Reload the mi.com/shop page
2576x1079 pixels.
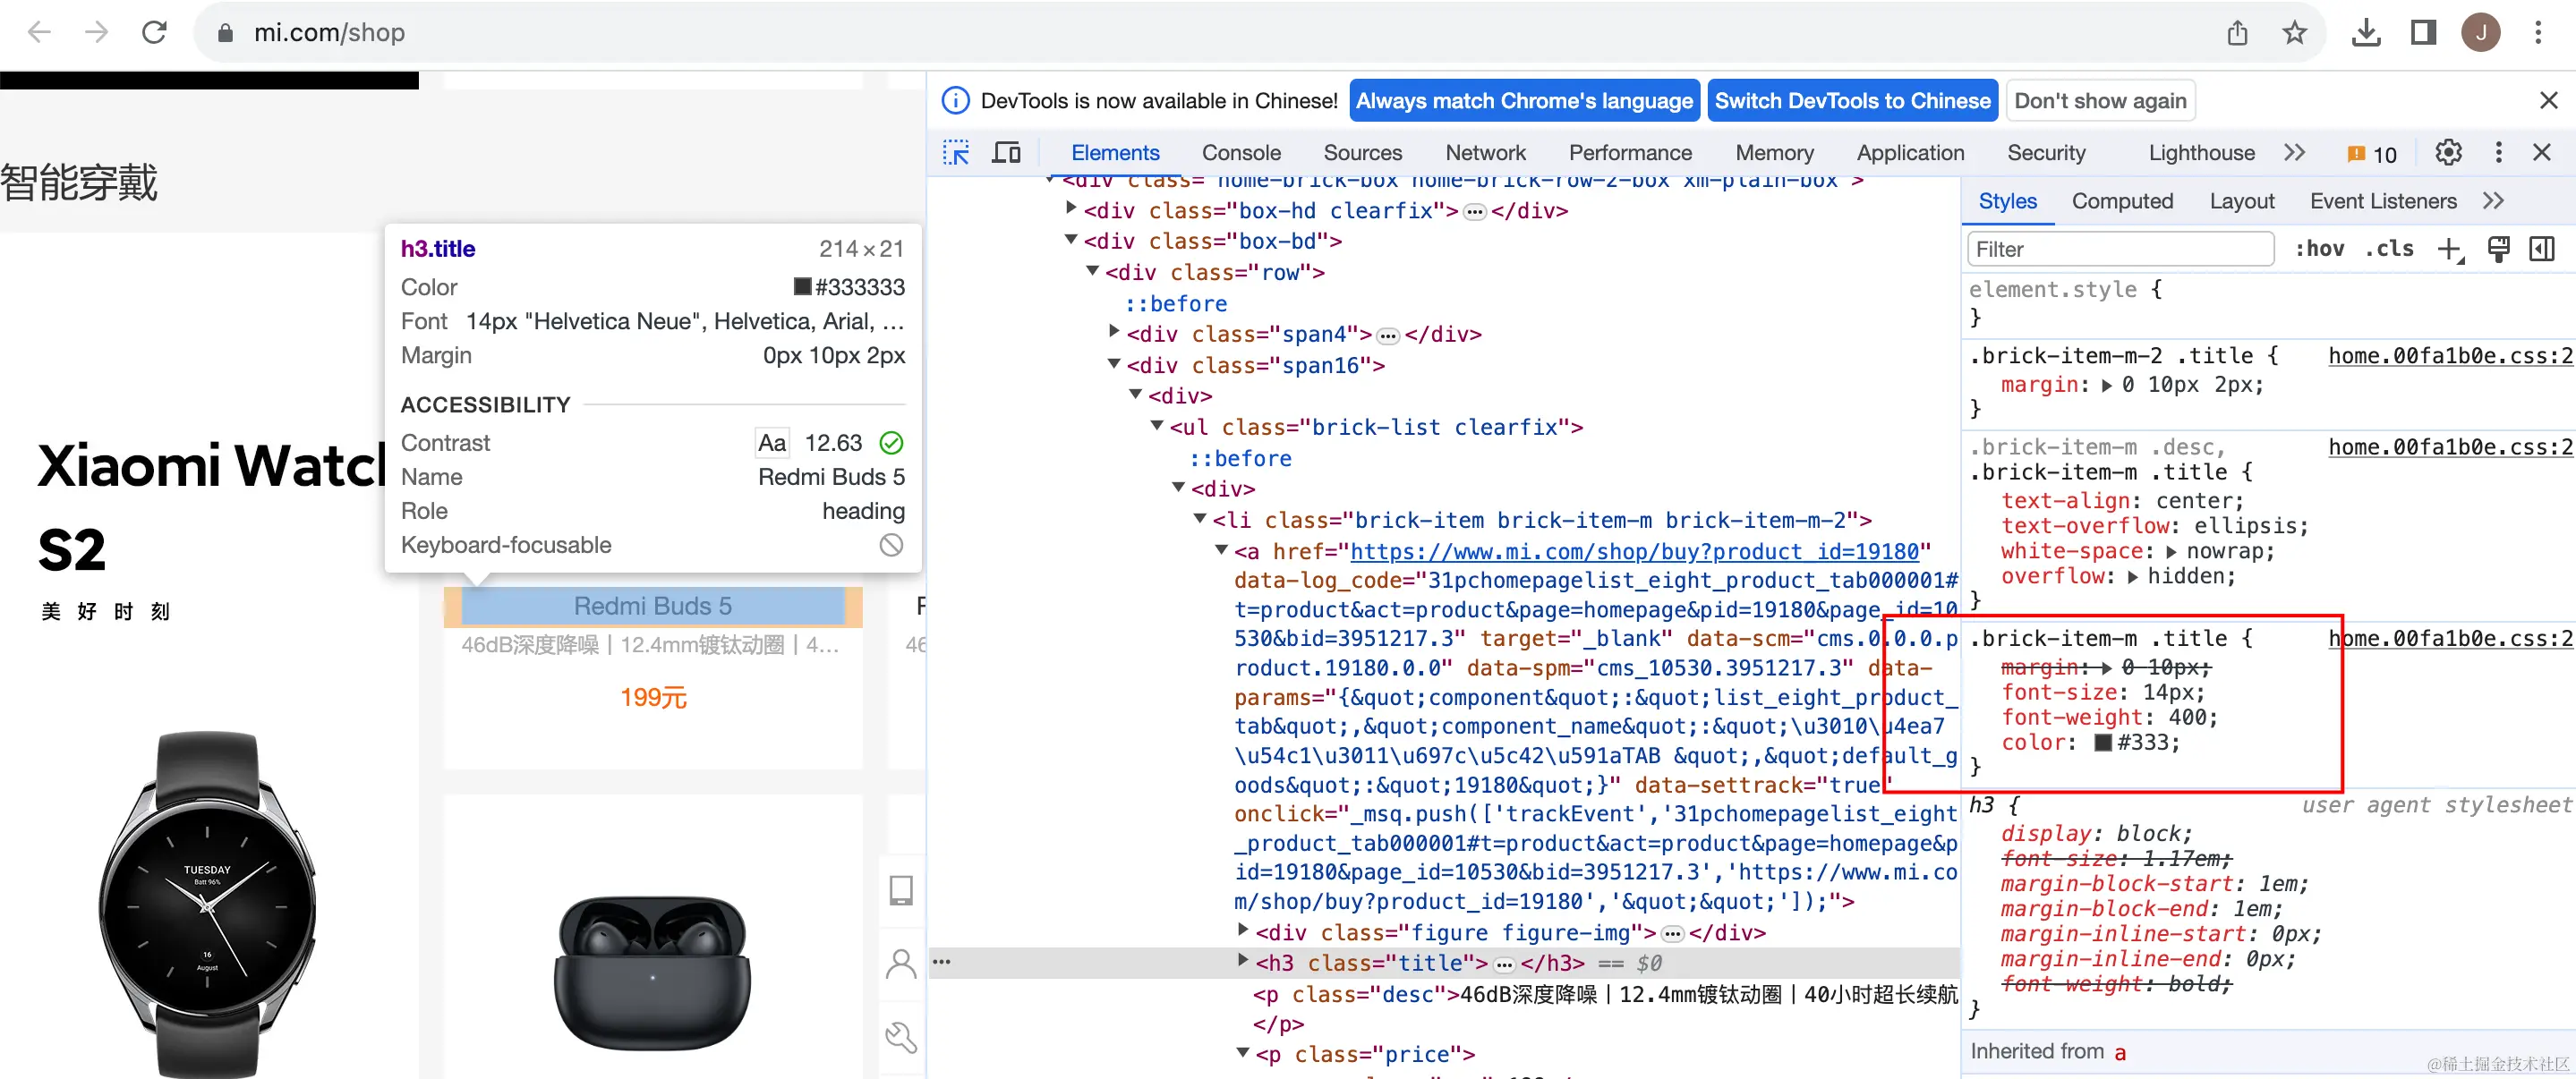[x=154, y=32]
